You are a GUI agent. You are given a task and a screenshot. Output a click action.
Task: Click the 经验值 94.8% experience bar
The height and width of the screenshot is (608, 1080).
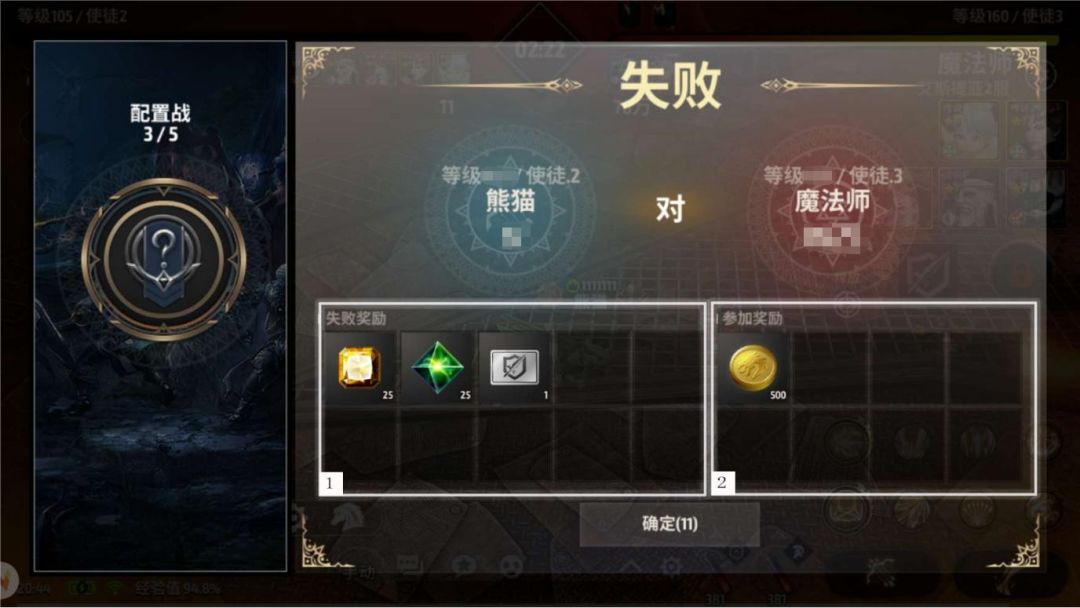coord(177,588)
